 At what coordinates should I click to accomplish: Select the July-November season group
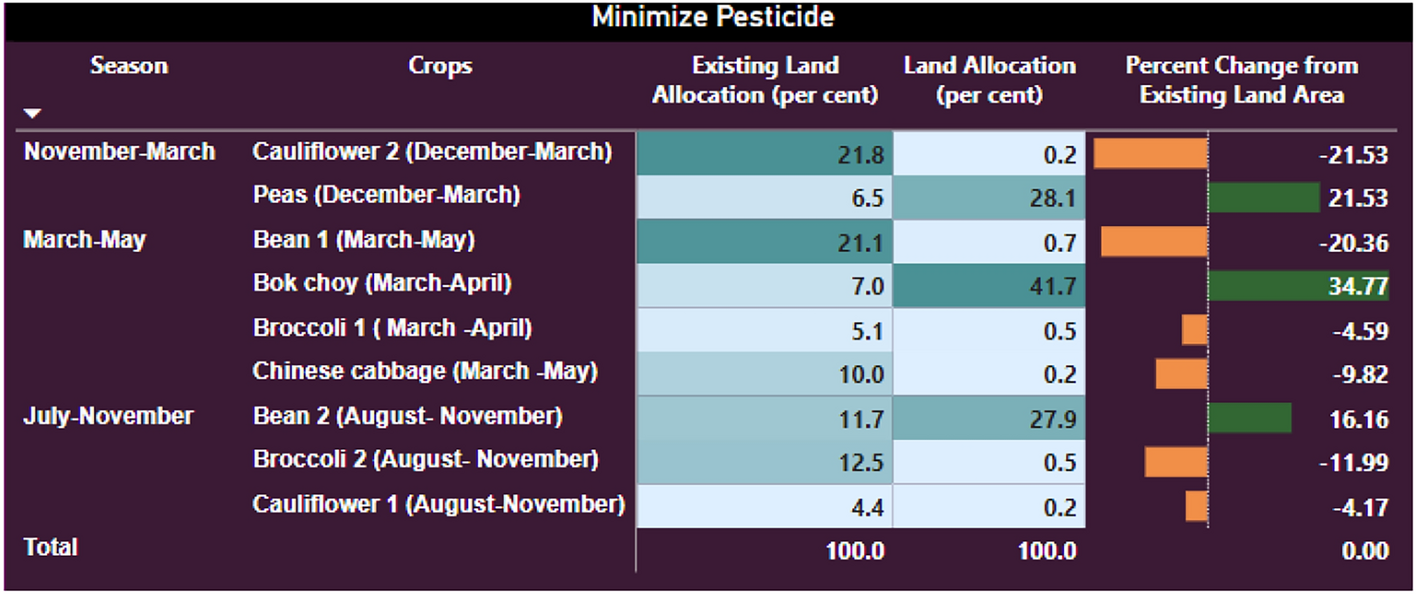tap(108, 416)
